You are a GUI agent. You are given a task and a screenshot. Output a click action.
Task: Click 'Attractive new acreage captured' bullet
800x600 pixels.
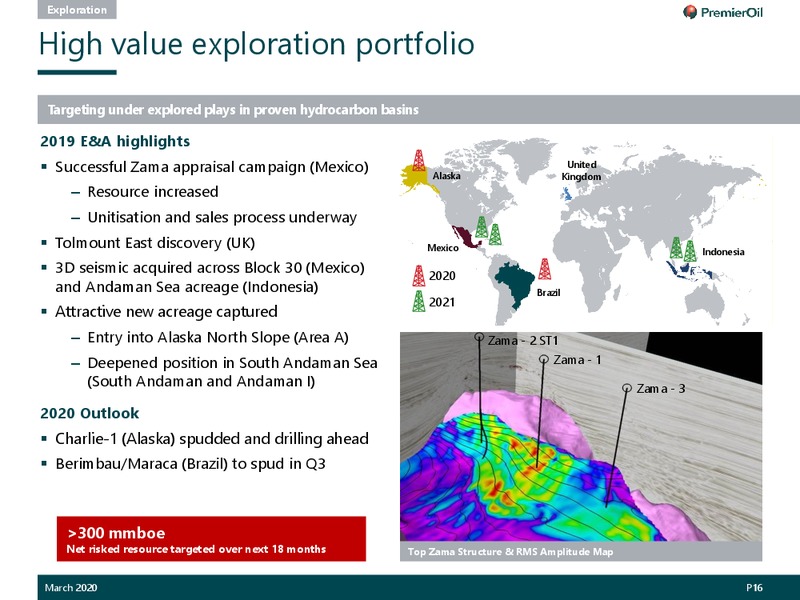click(166, 312)
